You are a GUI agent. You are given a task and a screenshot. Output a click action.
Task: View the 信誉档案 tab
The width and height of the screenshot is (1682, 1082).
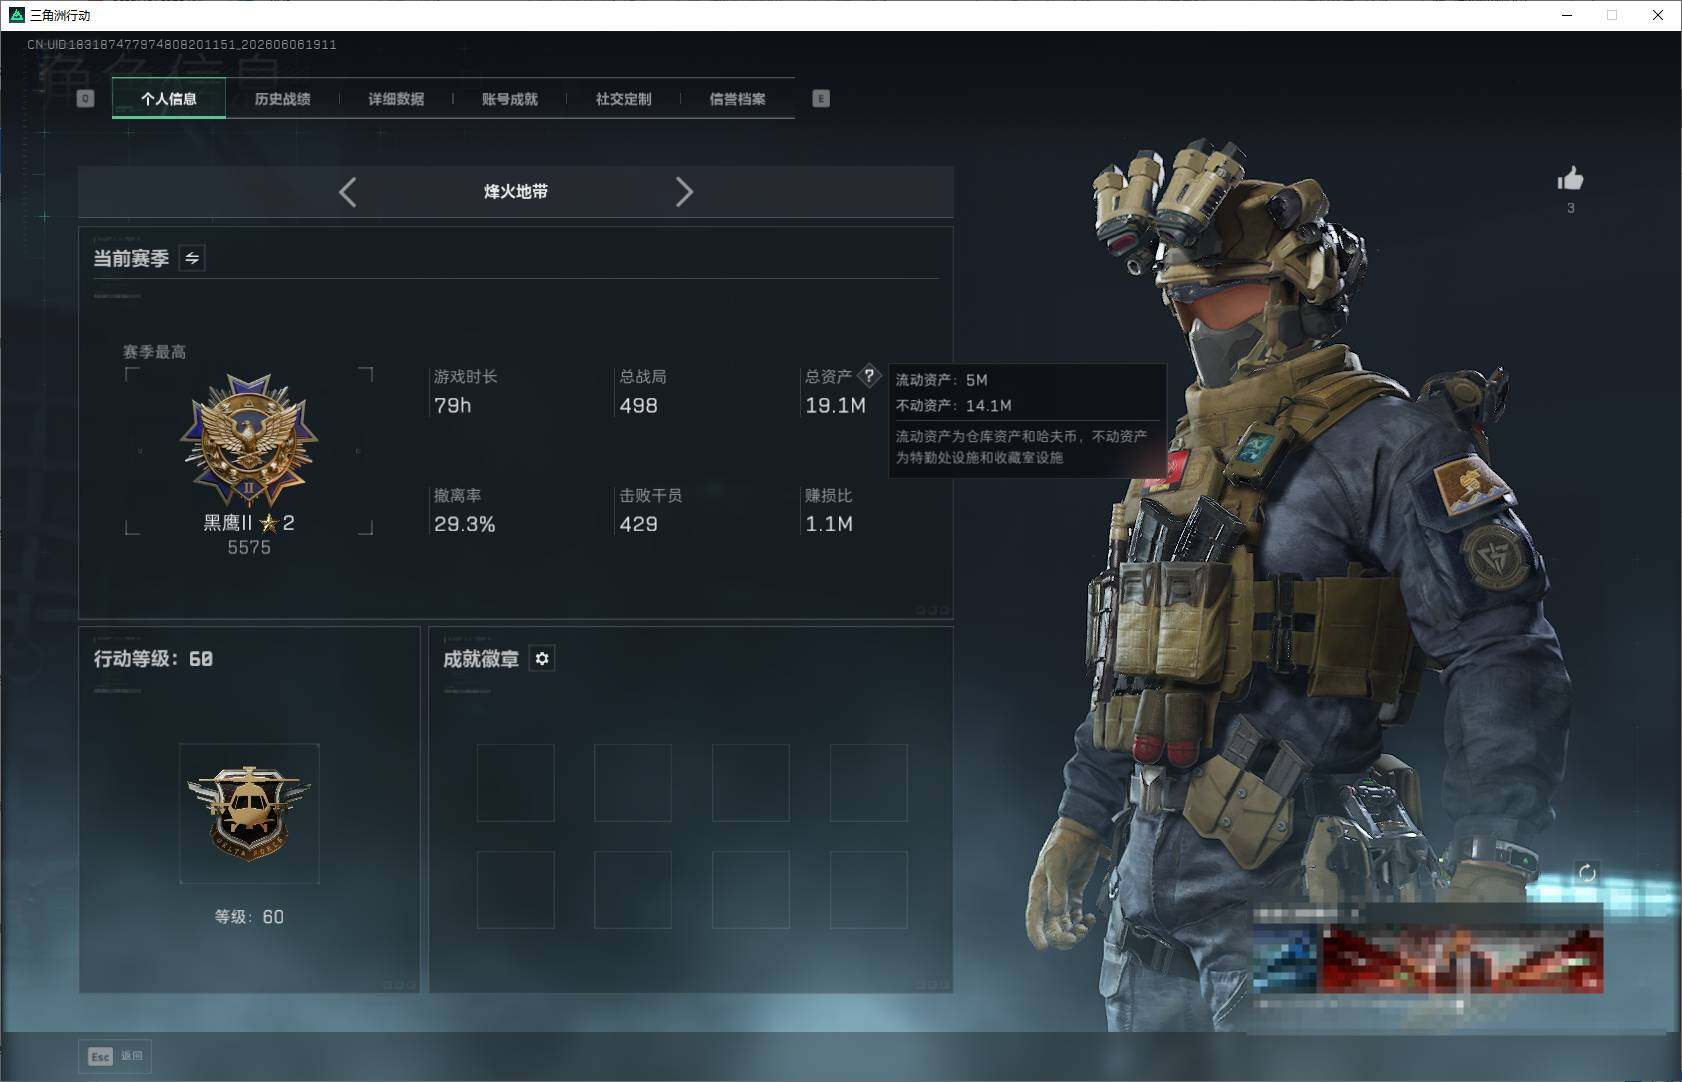[737, 98]
